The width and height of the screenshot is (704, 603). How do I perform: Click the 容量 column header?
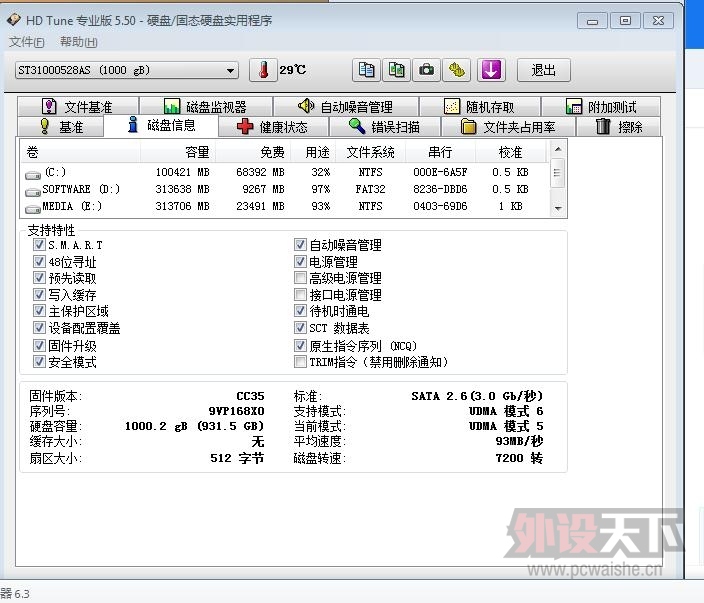[x=178, y=152]
